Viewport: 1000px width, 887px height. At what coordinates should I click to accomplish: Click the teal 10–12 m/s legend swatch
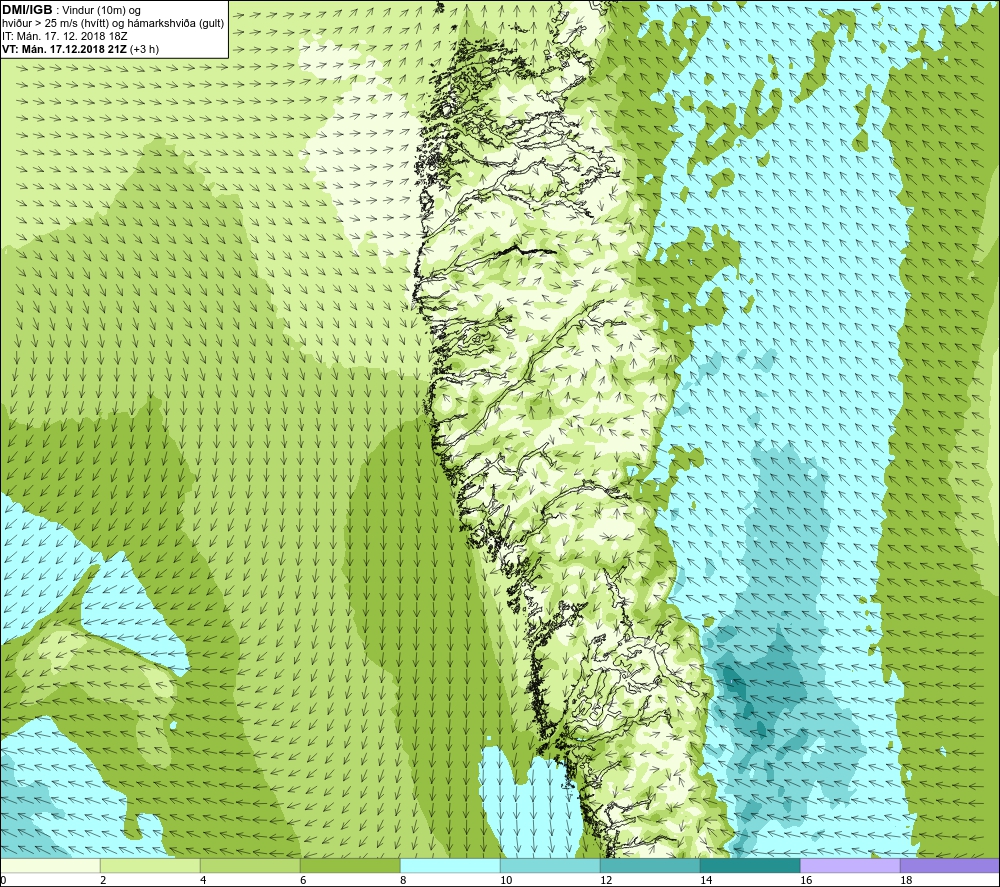(550, 866)
